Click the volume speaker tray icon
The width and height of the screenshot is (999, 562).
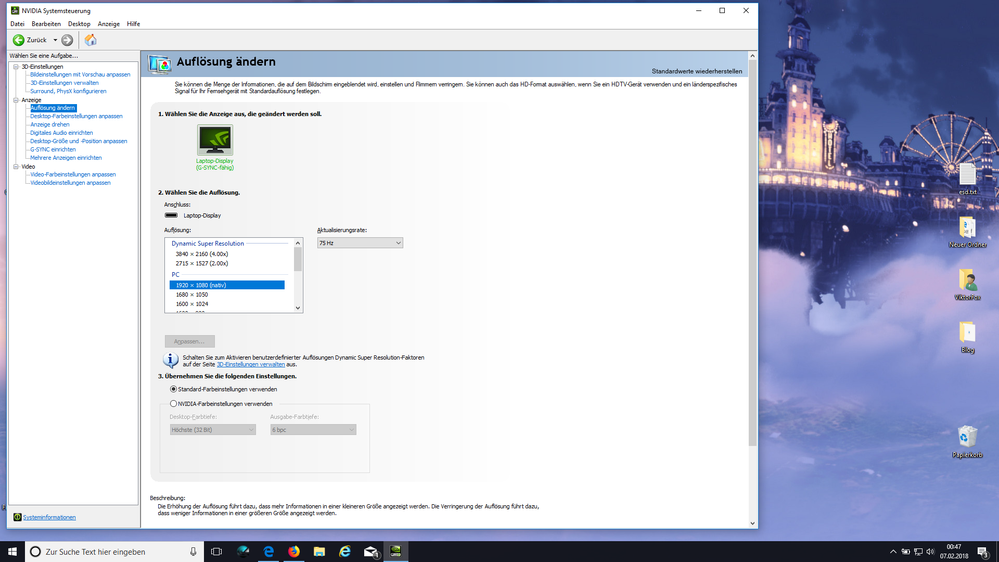pos(931,552)
